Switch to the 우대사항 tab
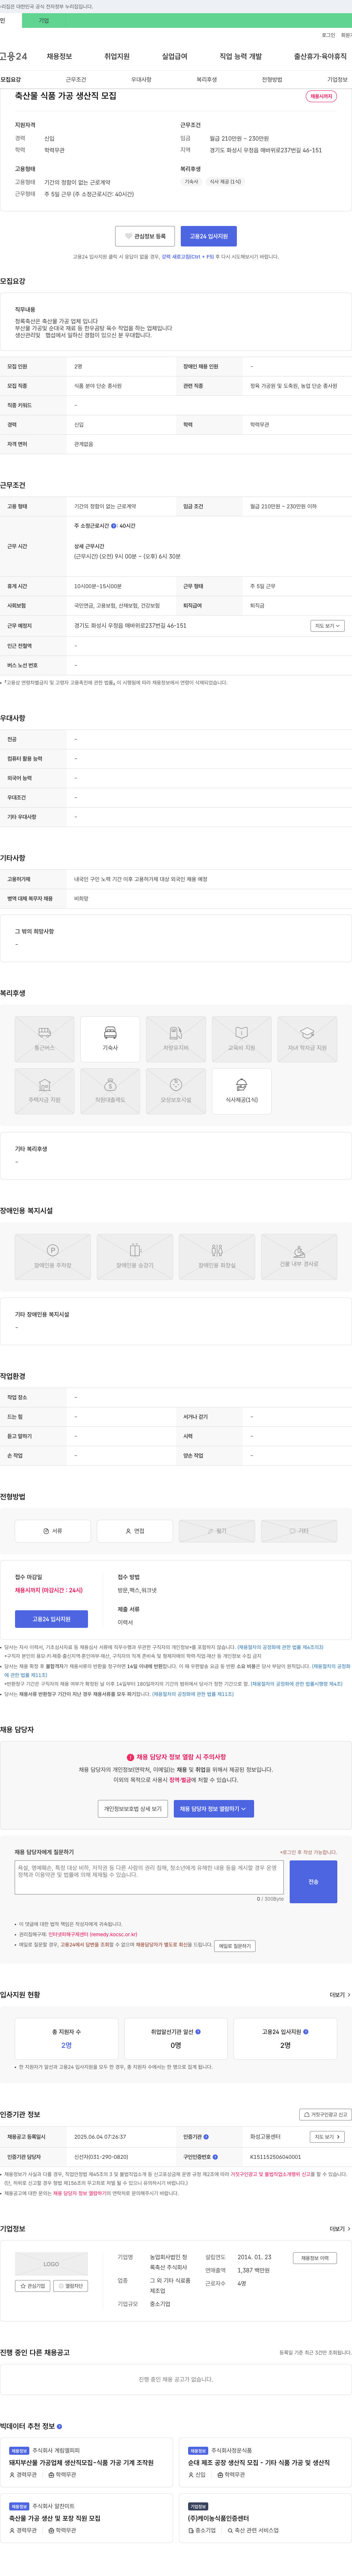The height and width of the screenshot is (2576, 352). coord(141,79)
